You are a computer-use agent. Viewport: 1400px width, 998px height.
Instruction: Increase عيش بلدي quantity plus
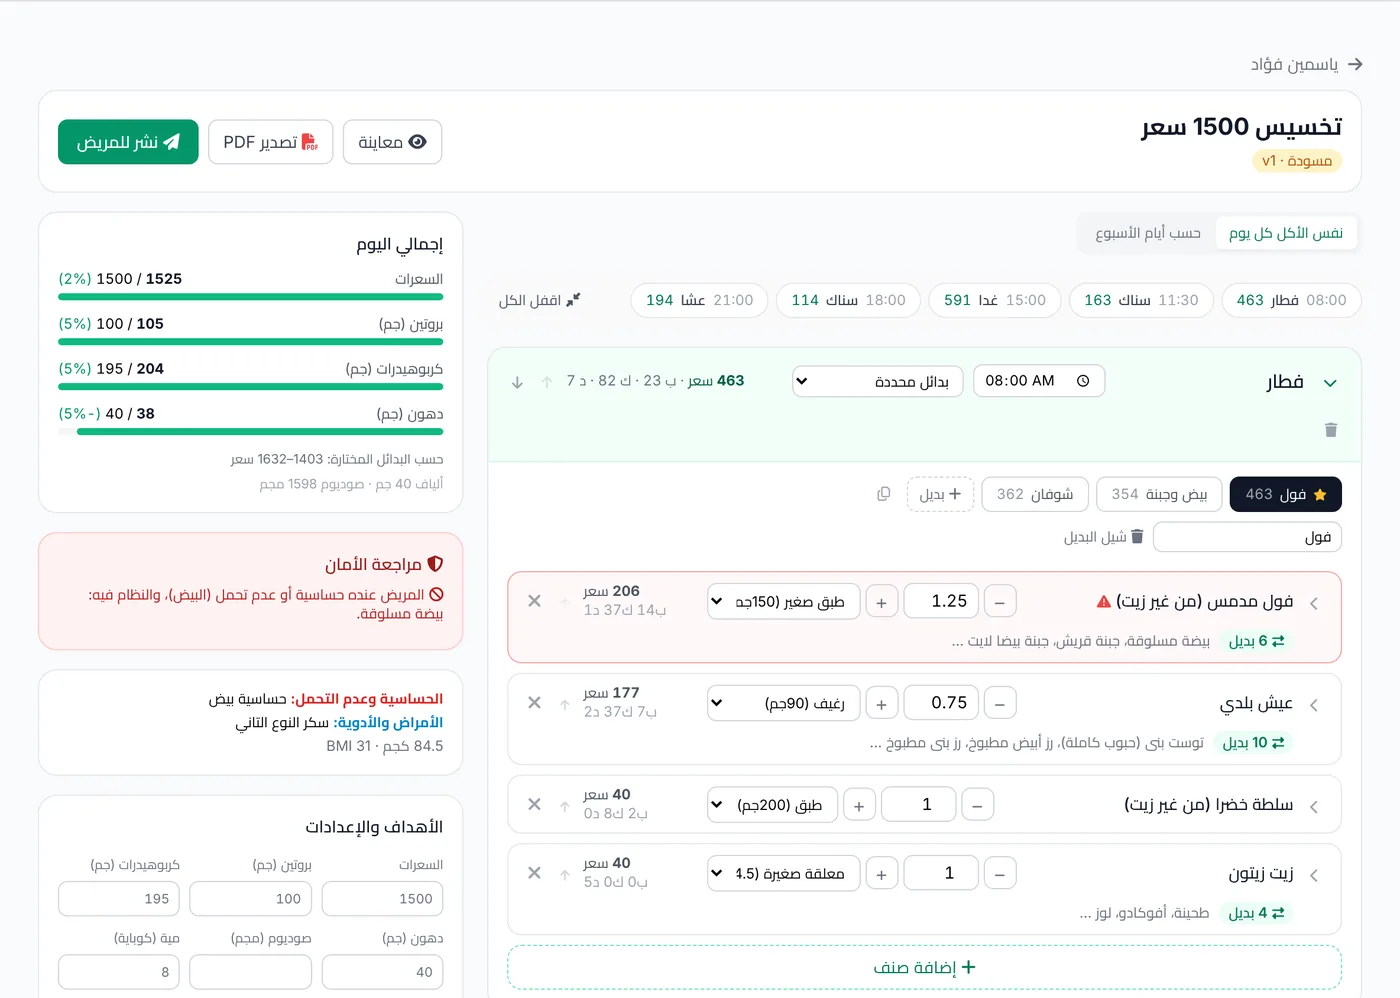881,703
